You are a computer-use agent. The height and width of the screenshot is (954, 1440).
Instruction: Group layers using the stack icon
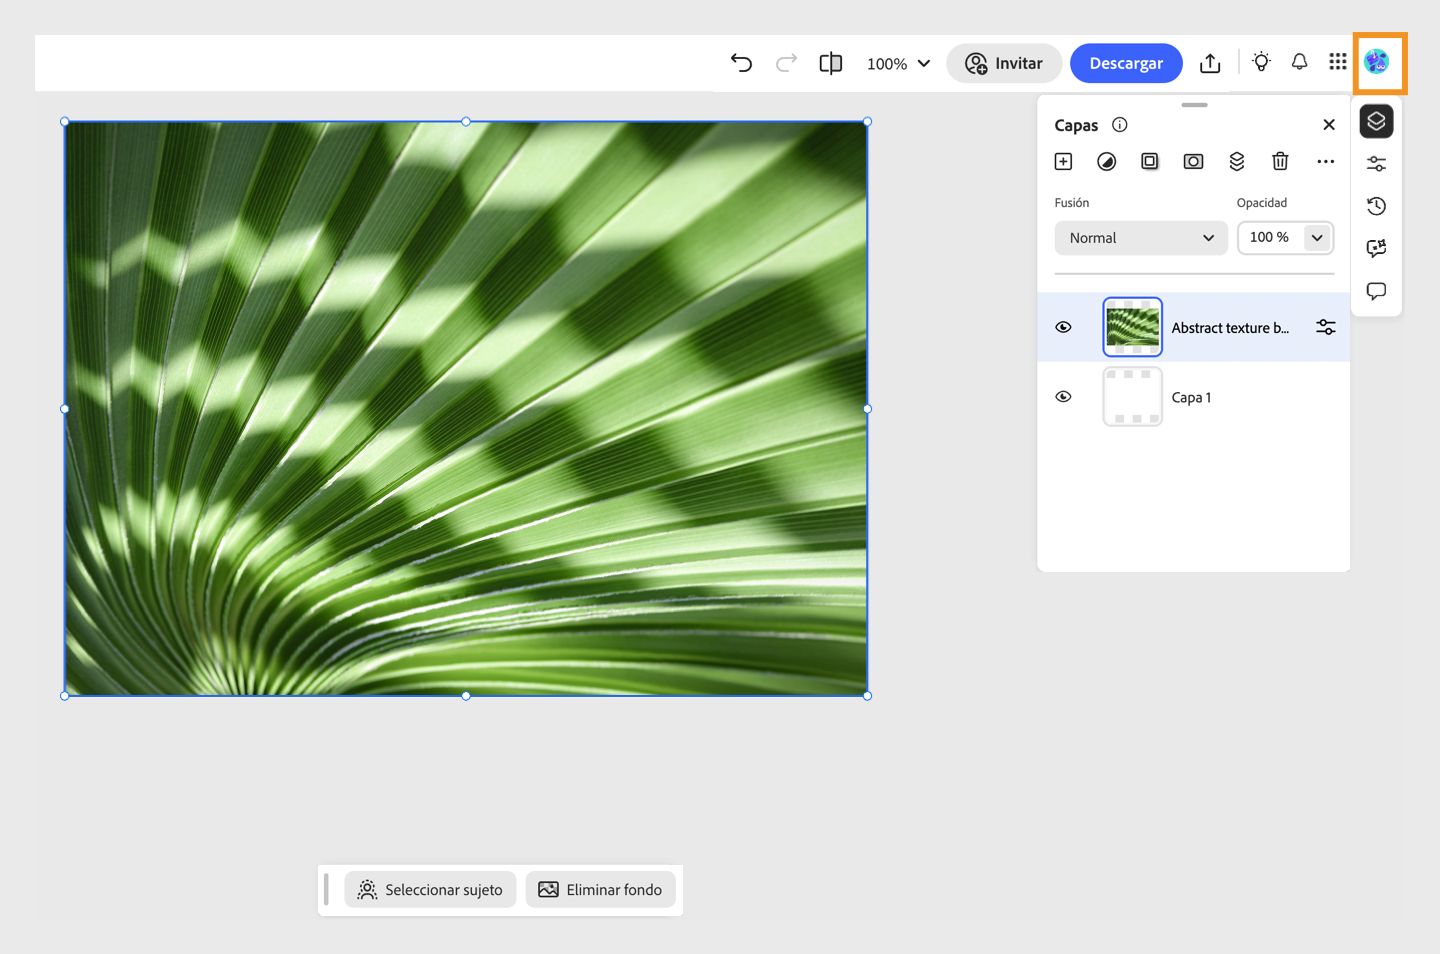[x=1237, y=161]
